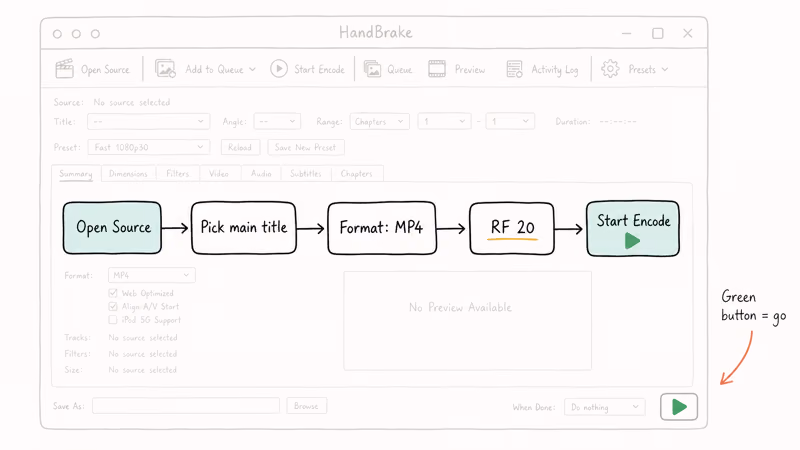The height and width of the screenshot is (450, 800).
Task: Click the No Preview Available area
Action: [467, 320]
